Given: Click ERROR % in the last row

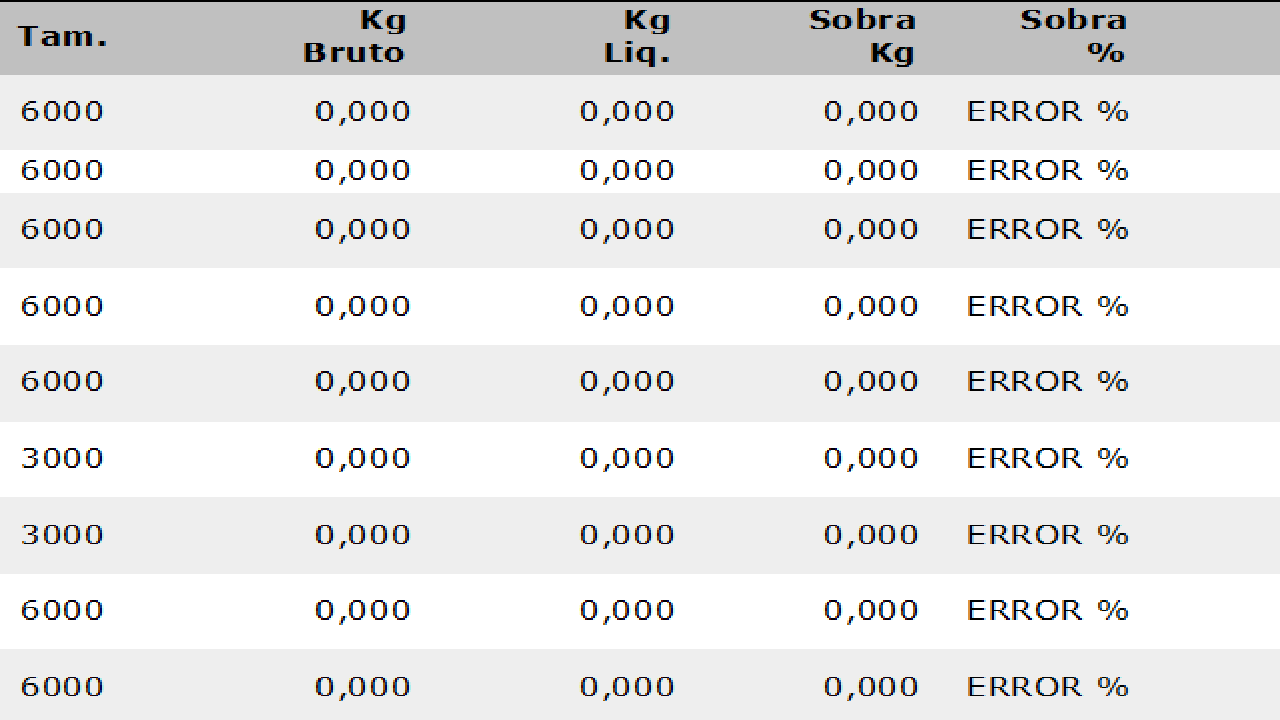Looking at the screenshot, I should (1047, 686).
